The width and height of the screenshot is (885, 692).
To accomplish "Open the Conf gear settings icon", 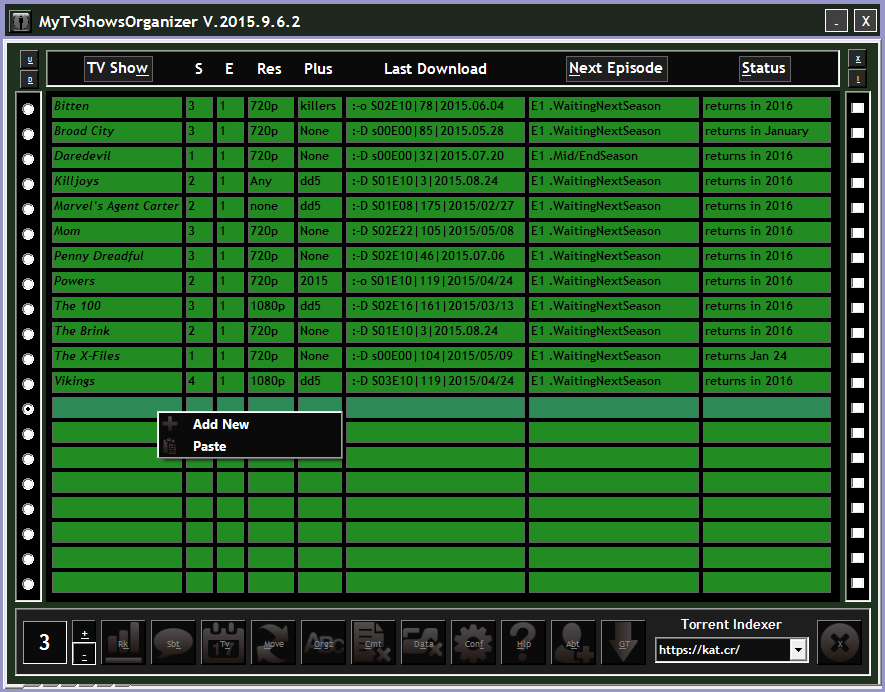I will [x=473, y=642].
